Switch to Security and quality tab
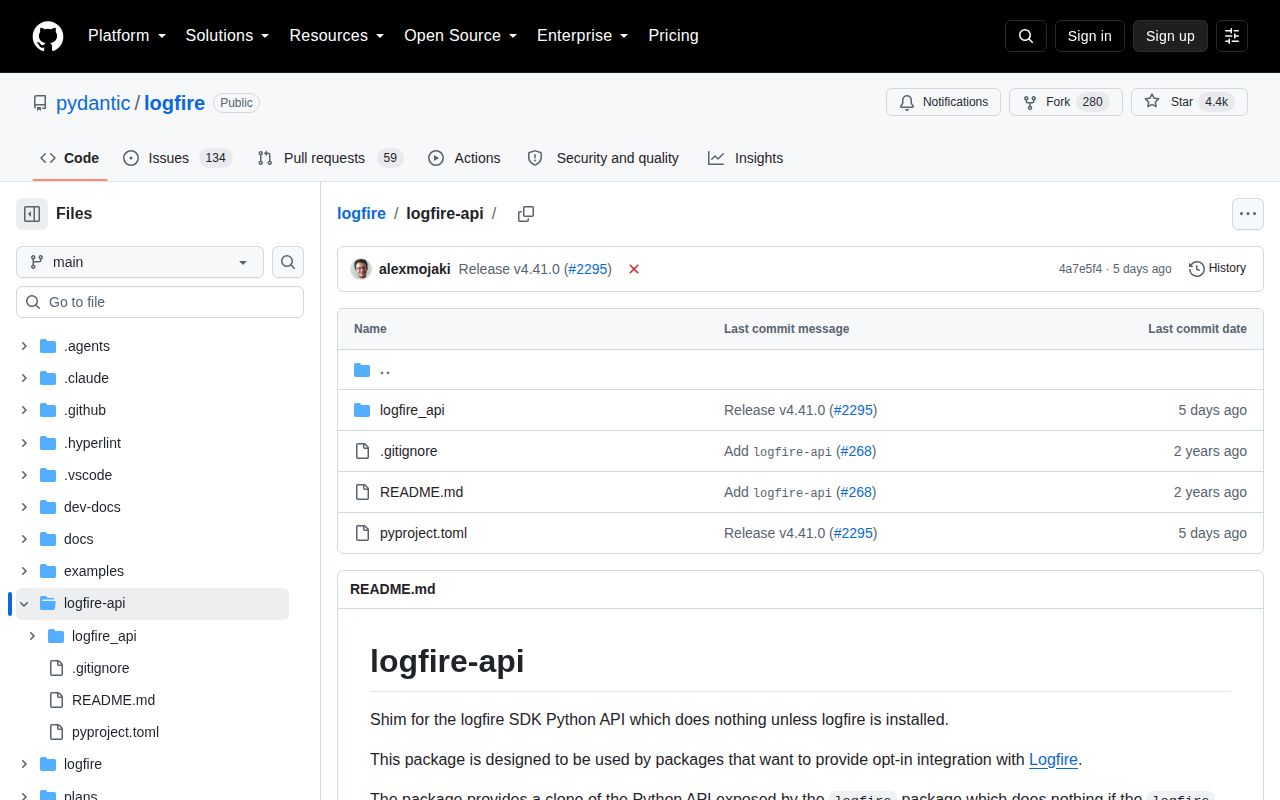 603,158
